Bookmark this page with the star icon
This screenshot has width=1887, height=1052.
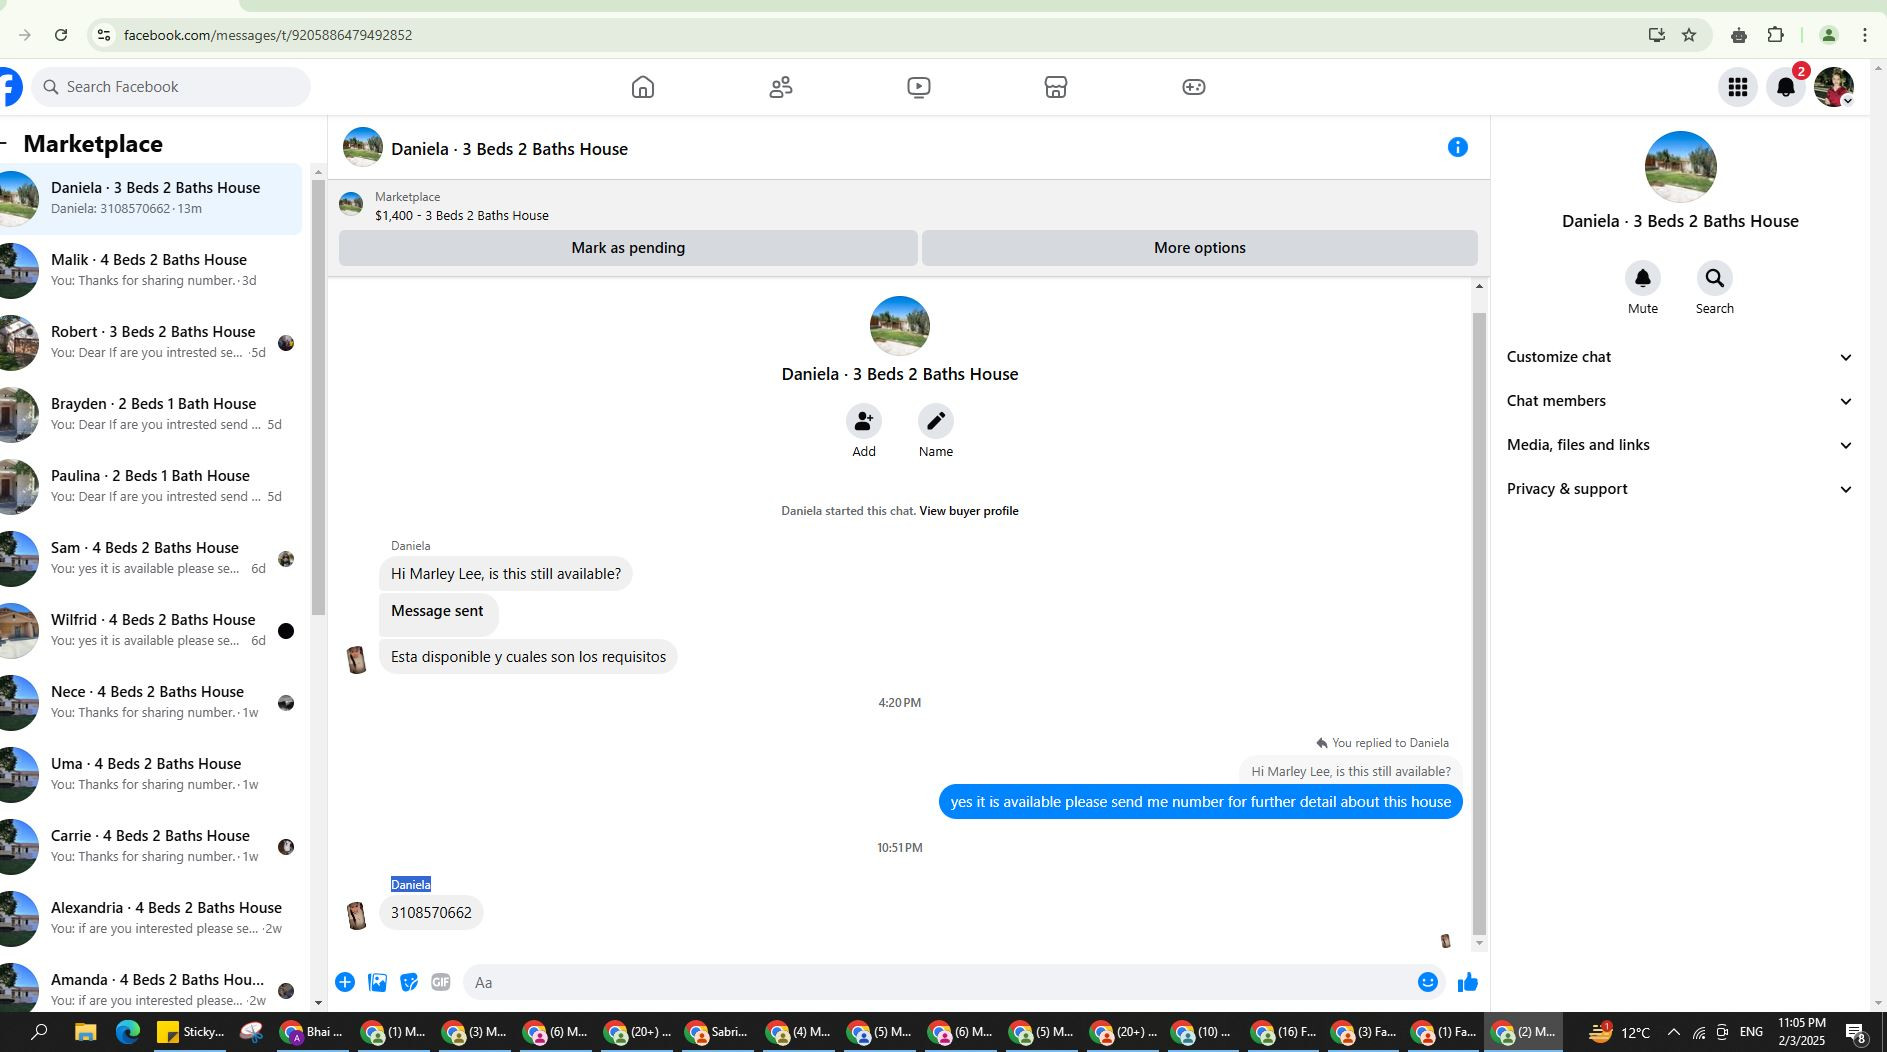point(1689,35)
